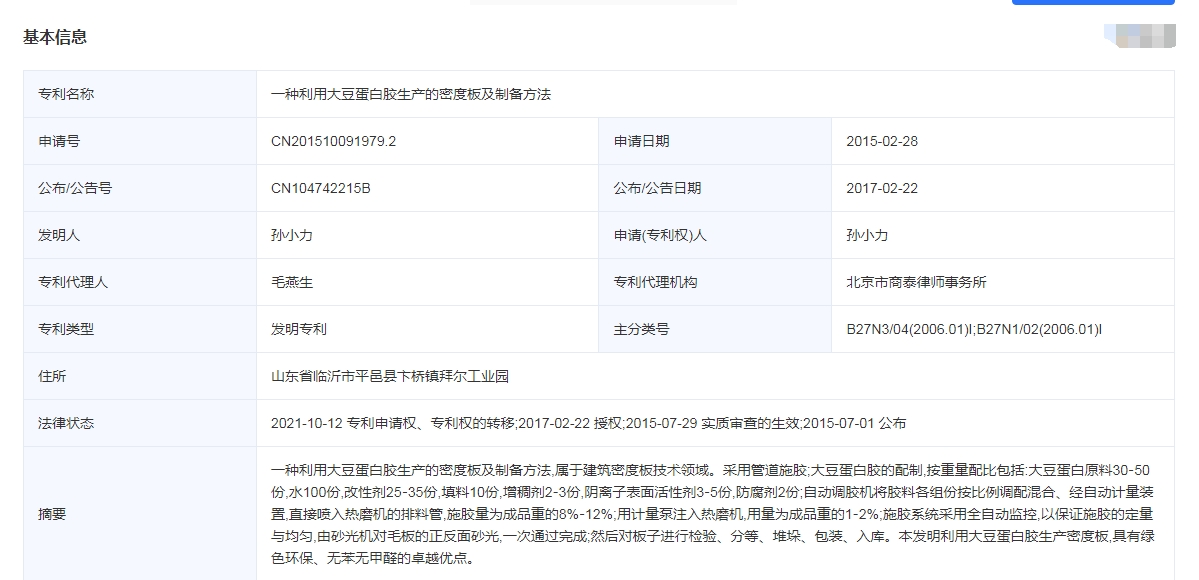Click the classification code B27N3/04(2006.01)I
1199x580 pixels.
pos(908,329)
